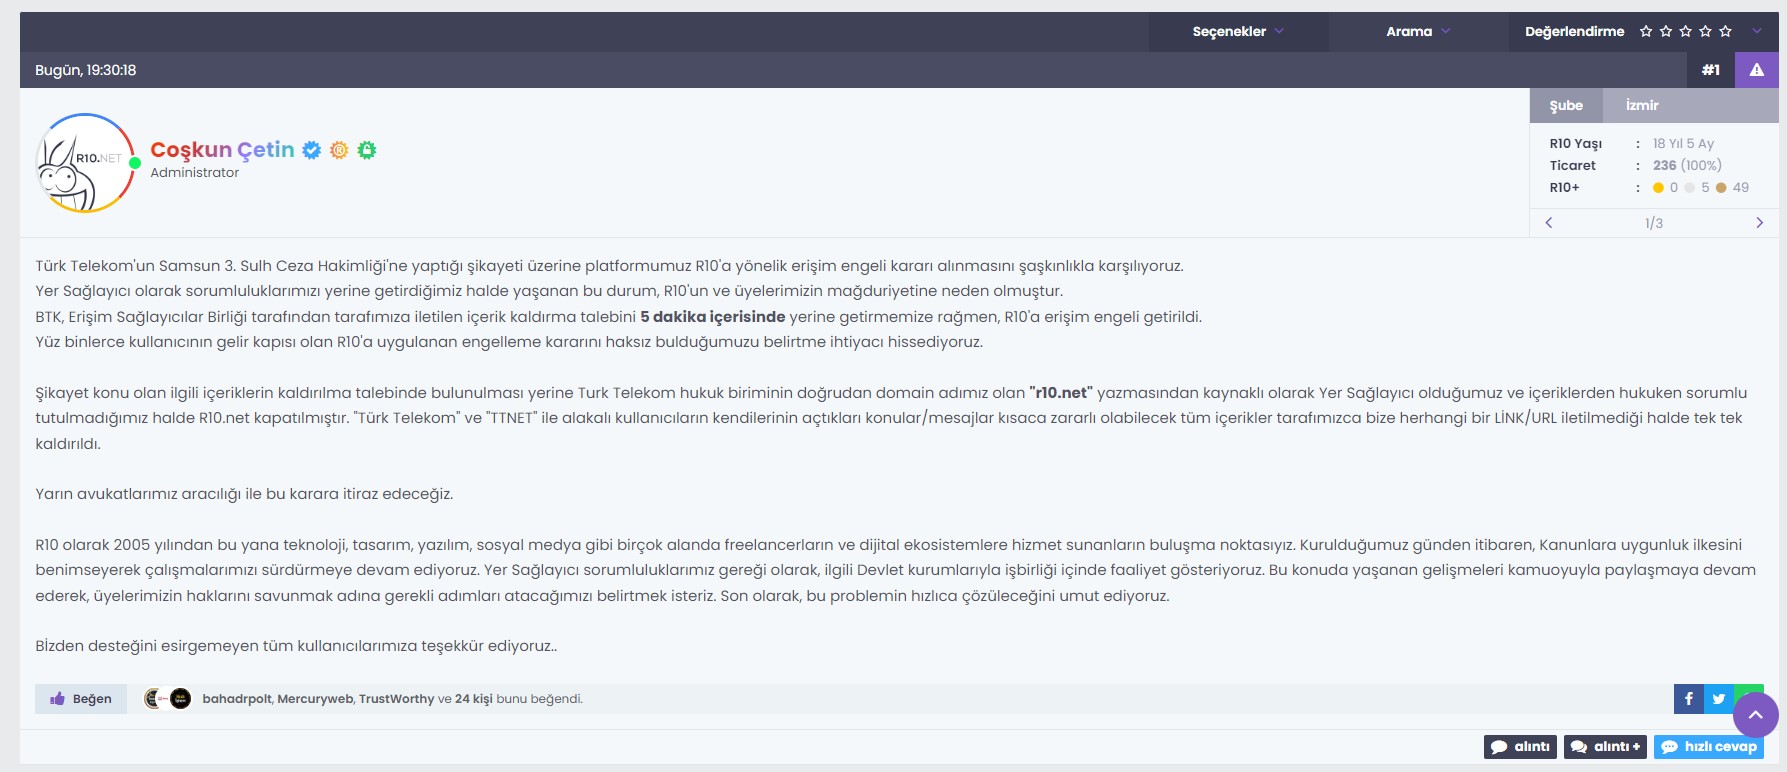Click the bronze R10+ coin indicator
The height and width of the screenshot is (772, 1787).
coord(1721,187)
